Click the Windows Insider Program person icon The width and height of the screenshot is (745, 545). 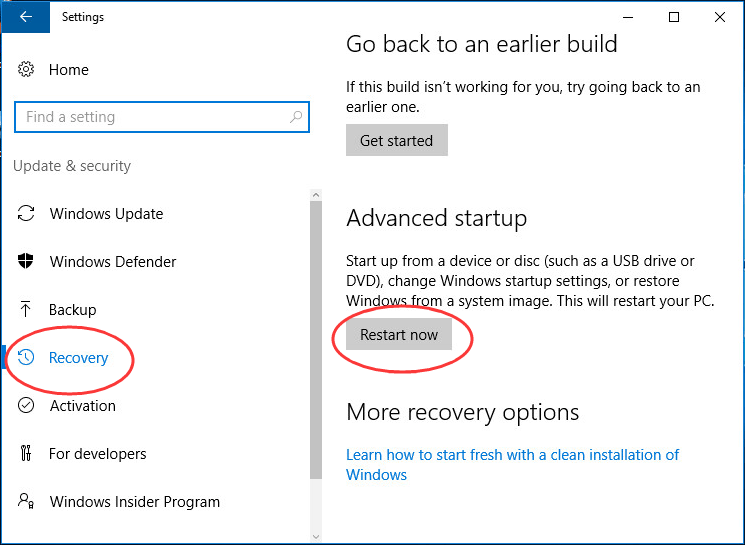tap(26, 502)
